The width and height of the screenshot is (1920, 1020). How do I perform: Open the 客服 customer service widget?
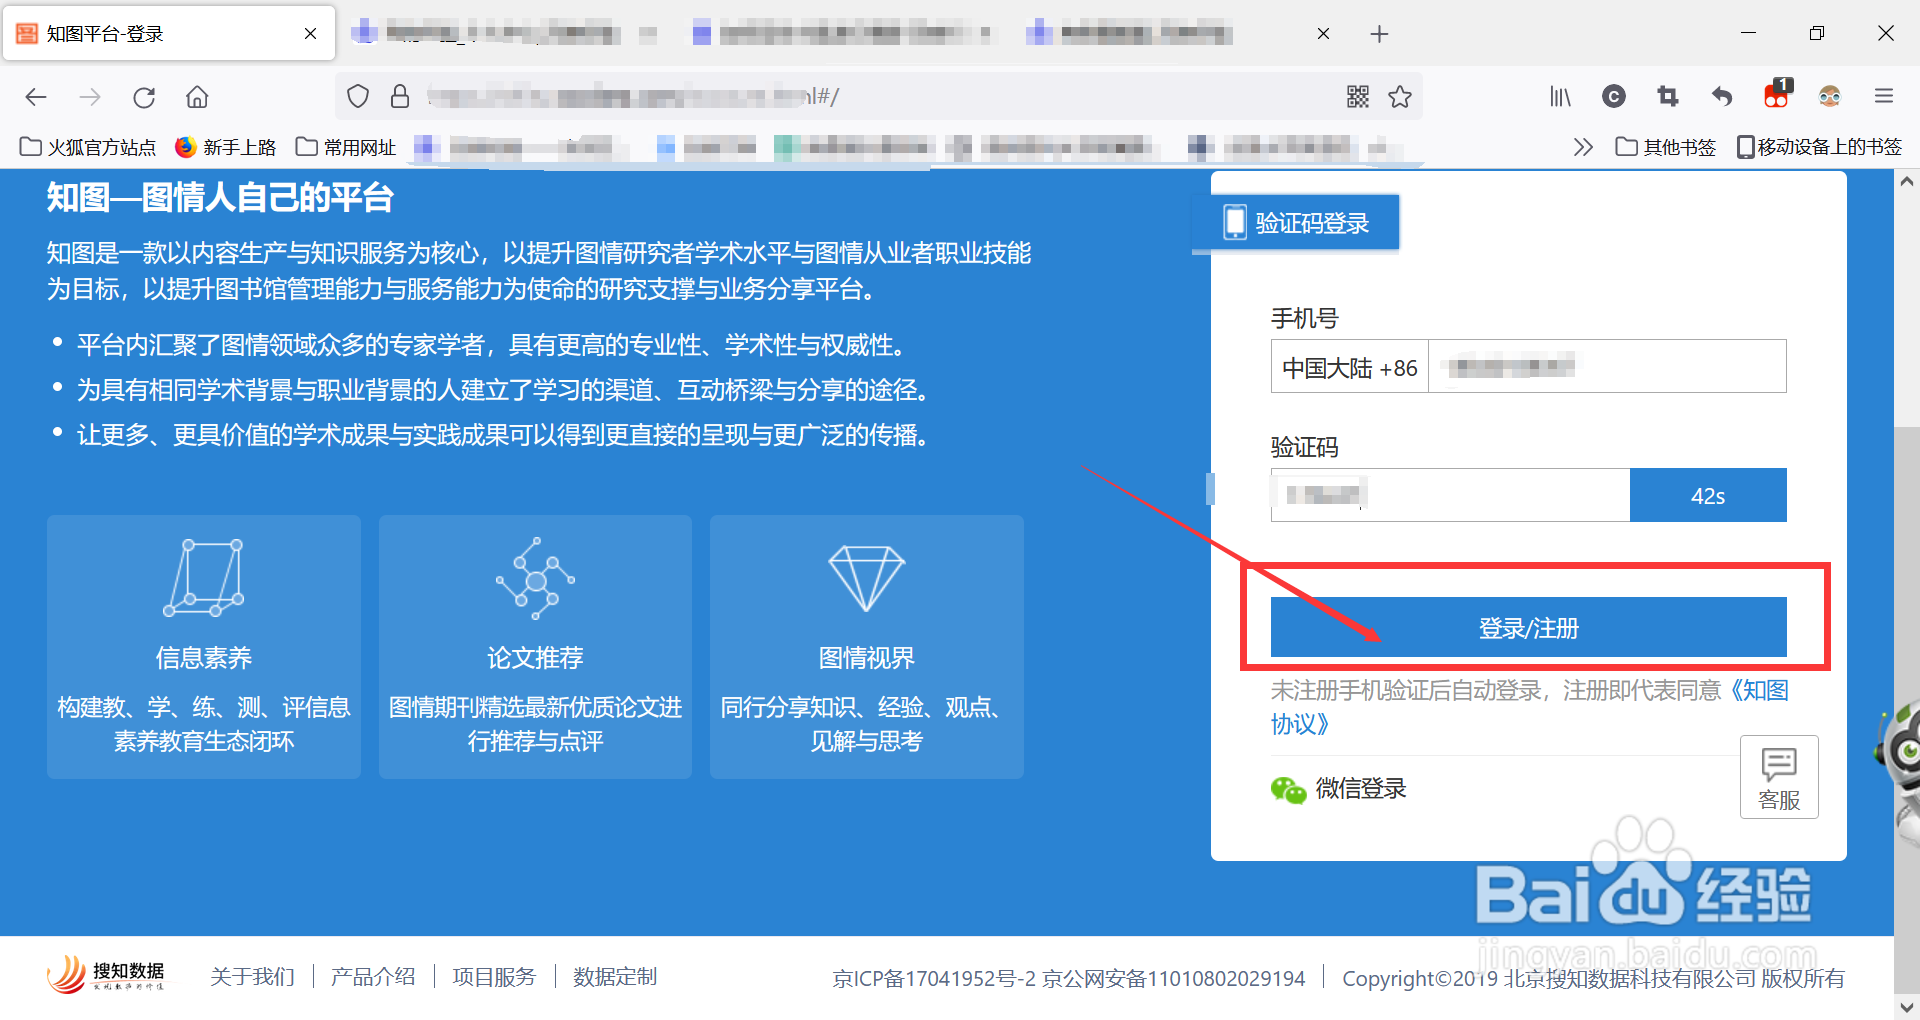click(x=1779, y=778)
